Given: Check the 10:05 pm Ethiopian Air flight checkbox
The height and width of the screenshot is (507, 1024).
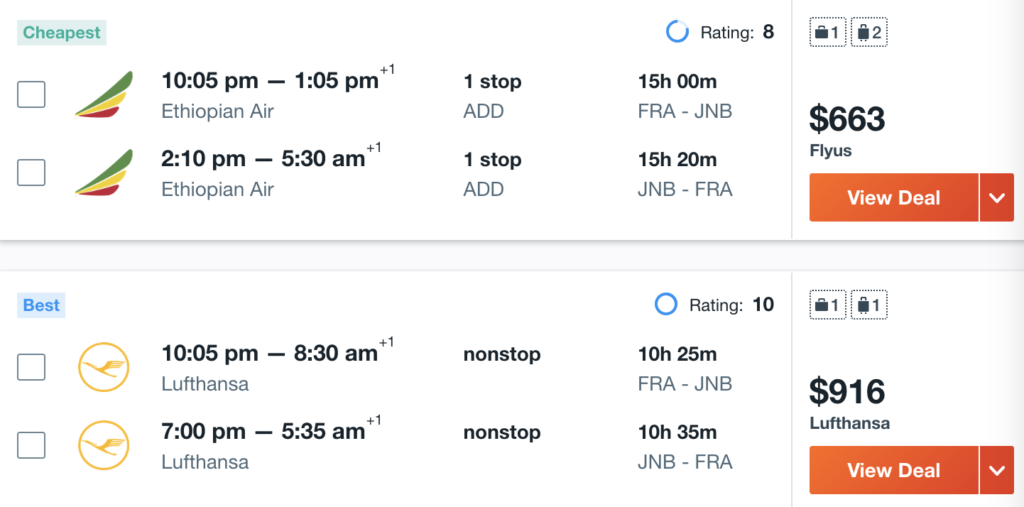Looking at the screenshot, I should click(x=31, y=95).
